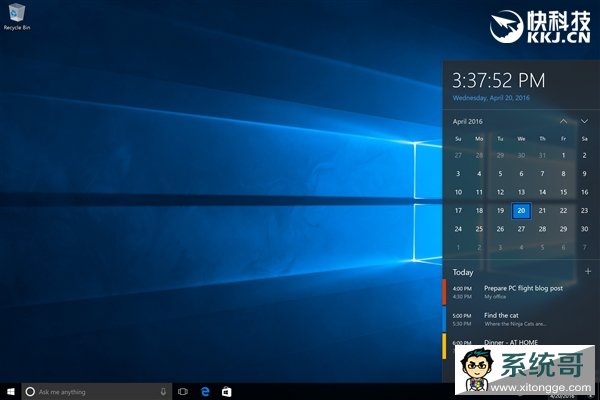Viewport: 600px width, 400px height.
Task: Select April 30 in the calendar
Action: pyautogui.click(x=584, y=229)
